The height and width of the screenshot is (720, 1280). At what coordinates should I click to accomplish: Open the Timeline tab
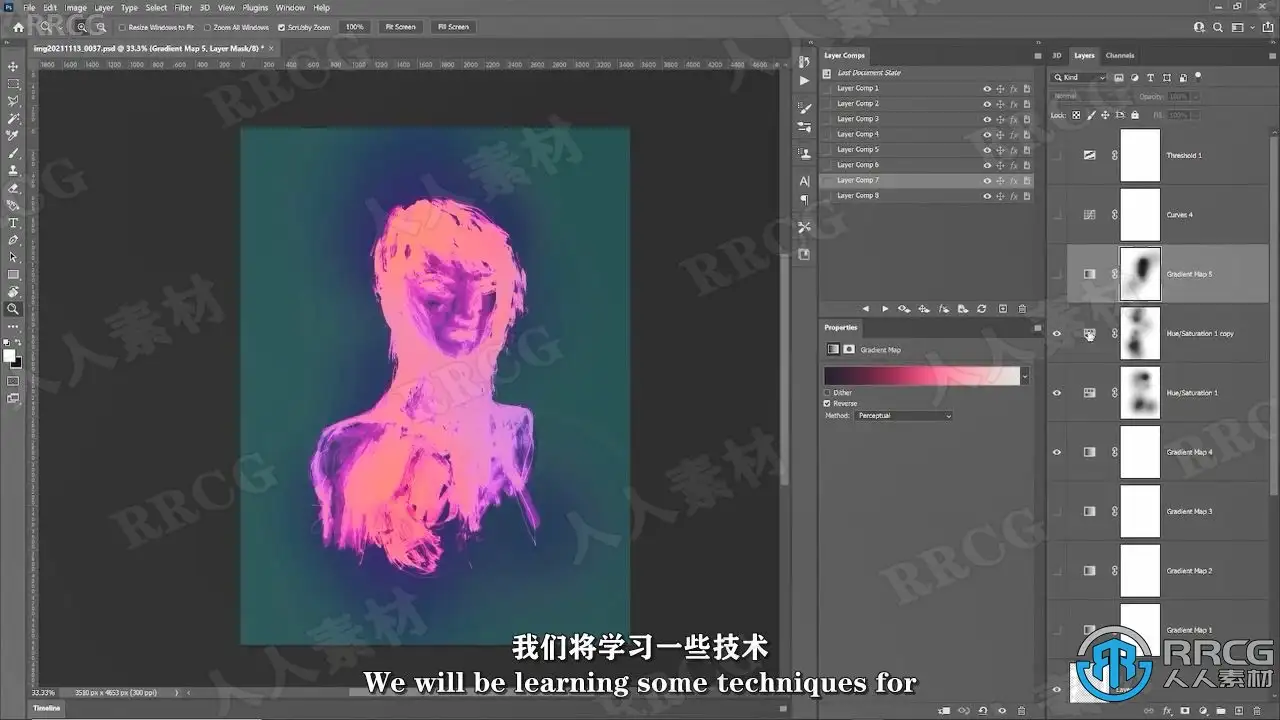tap(47, 708)
